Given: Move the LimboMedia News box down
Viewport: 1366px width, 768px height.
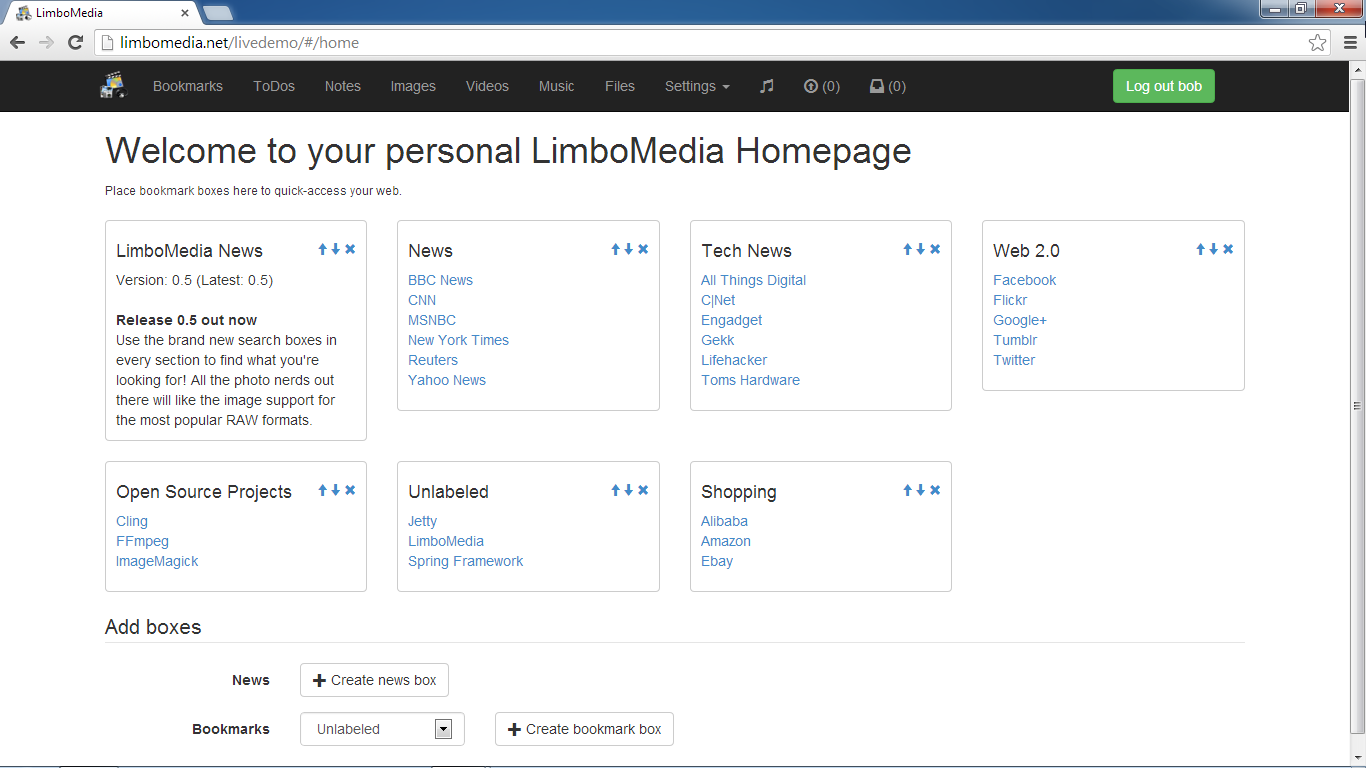Looking at the screenshot, I should click(x=336, y=249).
